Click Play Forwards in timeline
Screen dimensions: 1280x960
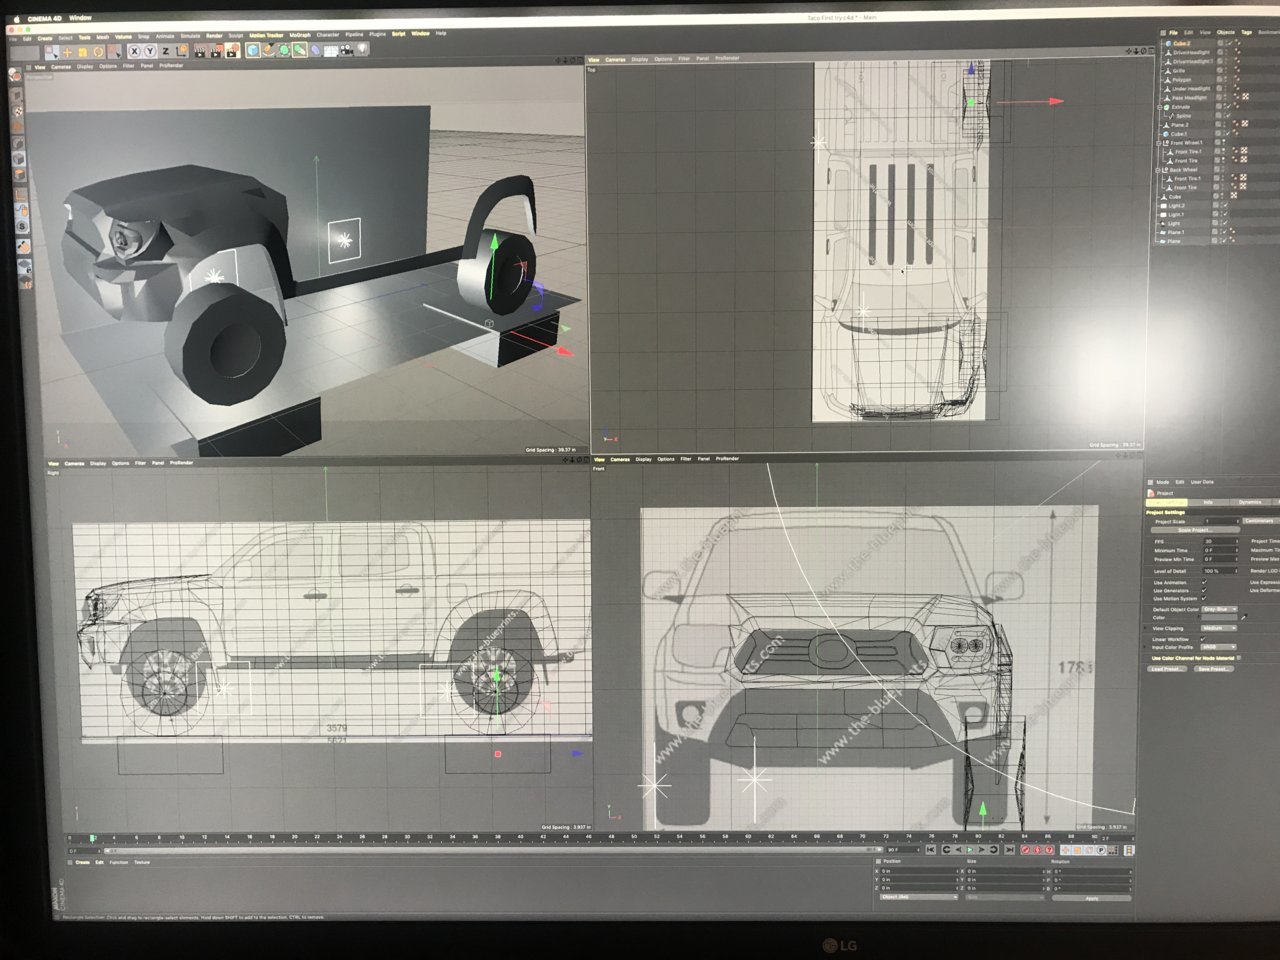(970, 849)
